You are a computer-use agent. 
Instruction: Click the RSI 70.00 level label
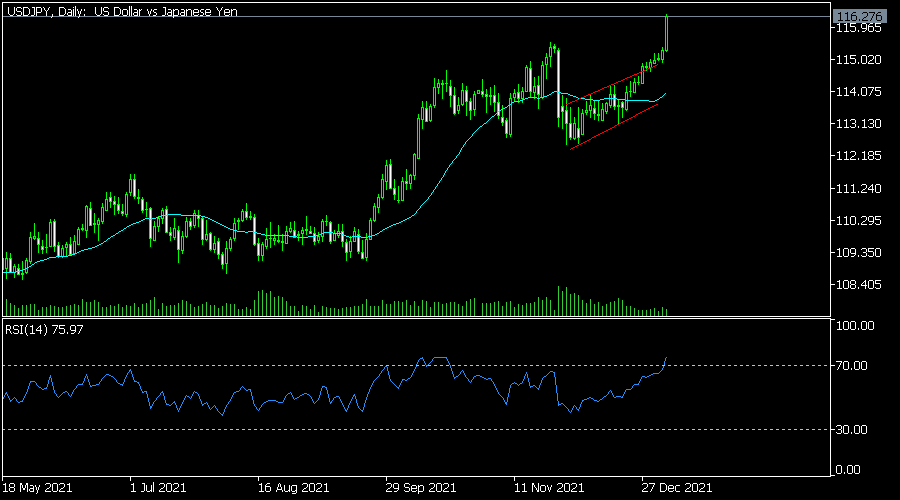[x=852, y=366]
